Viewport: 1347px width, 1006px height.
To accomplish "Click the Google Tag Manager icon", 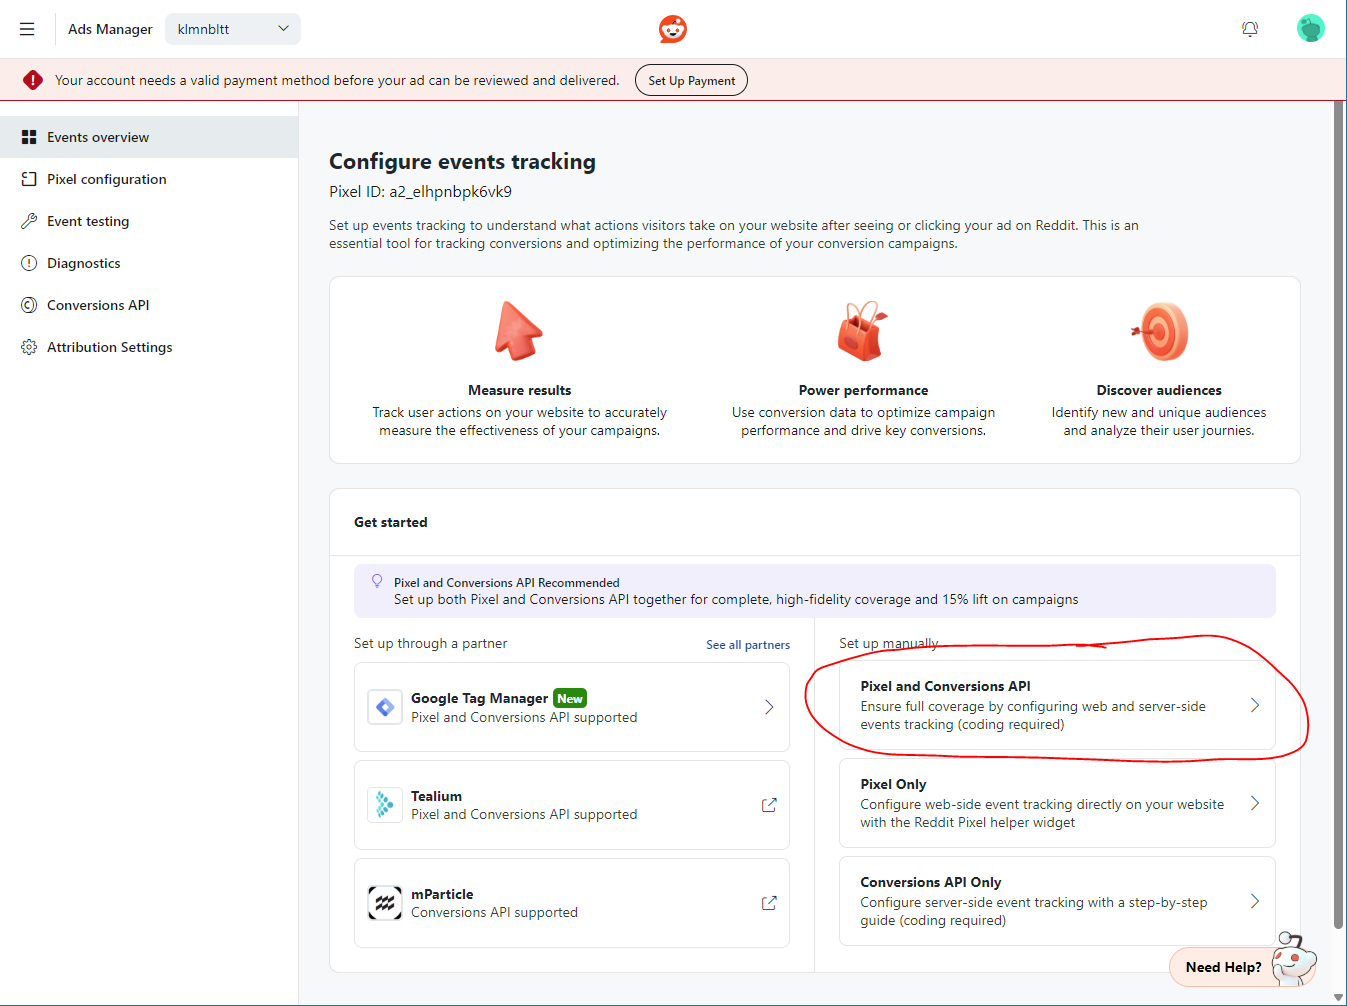I will coord(385,707).
